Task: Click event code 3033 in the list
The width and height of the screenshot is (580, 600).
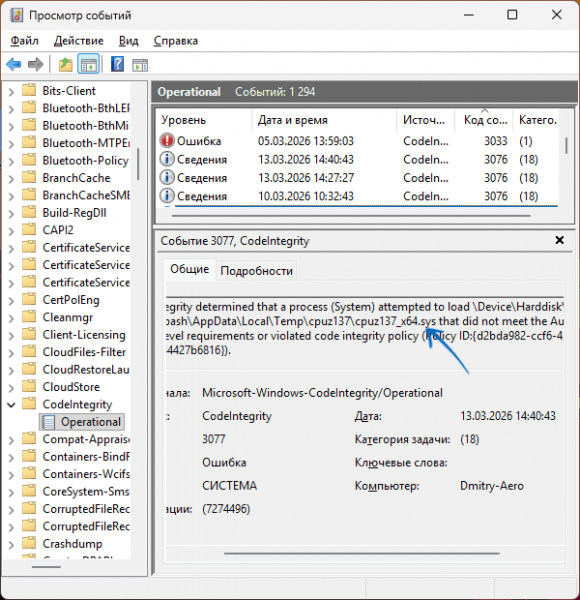Action: pyautogui.click(x=495, y=141)
